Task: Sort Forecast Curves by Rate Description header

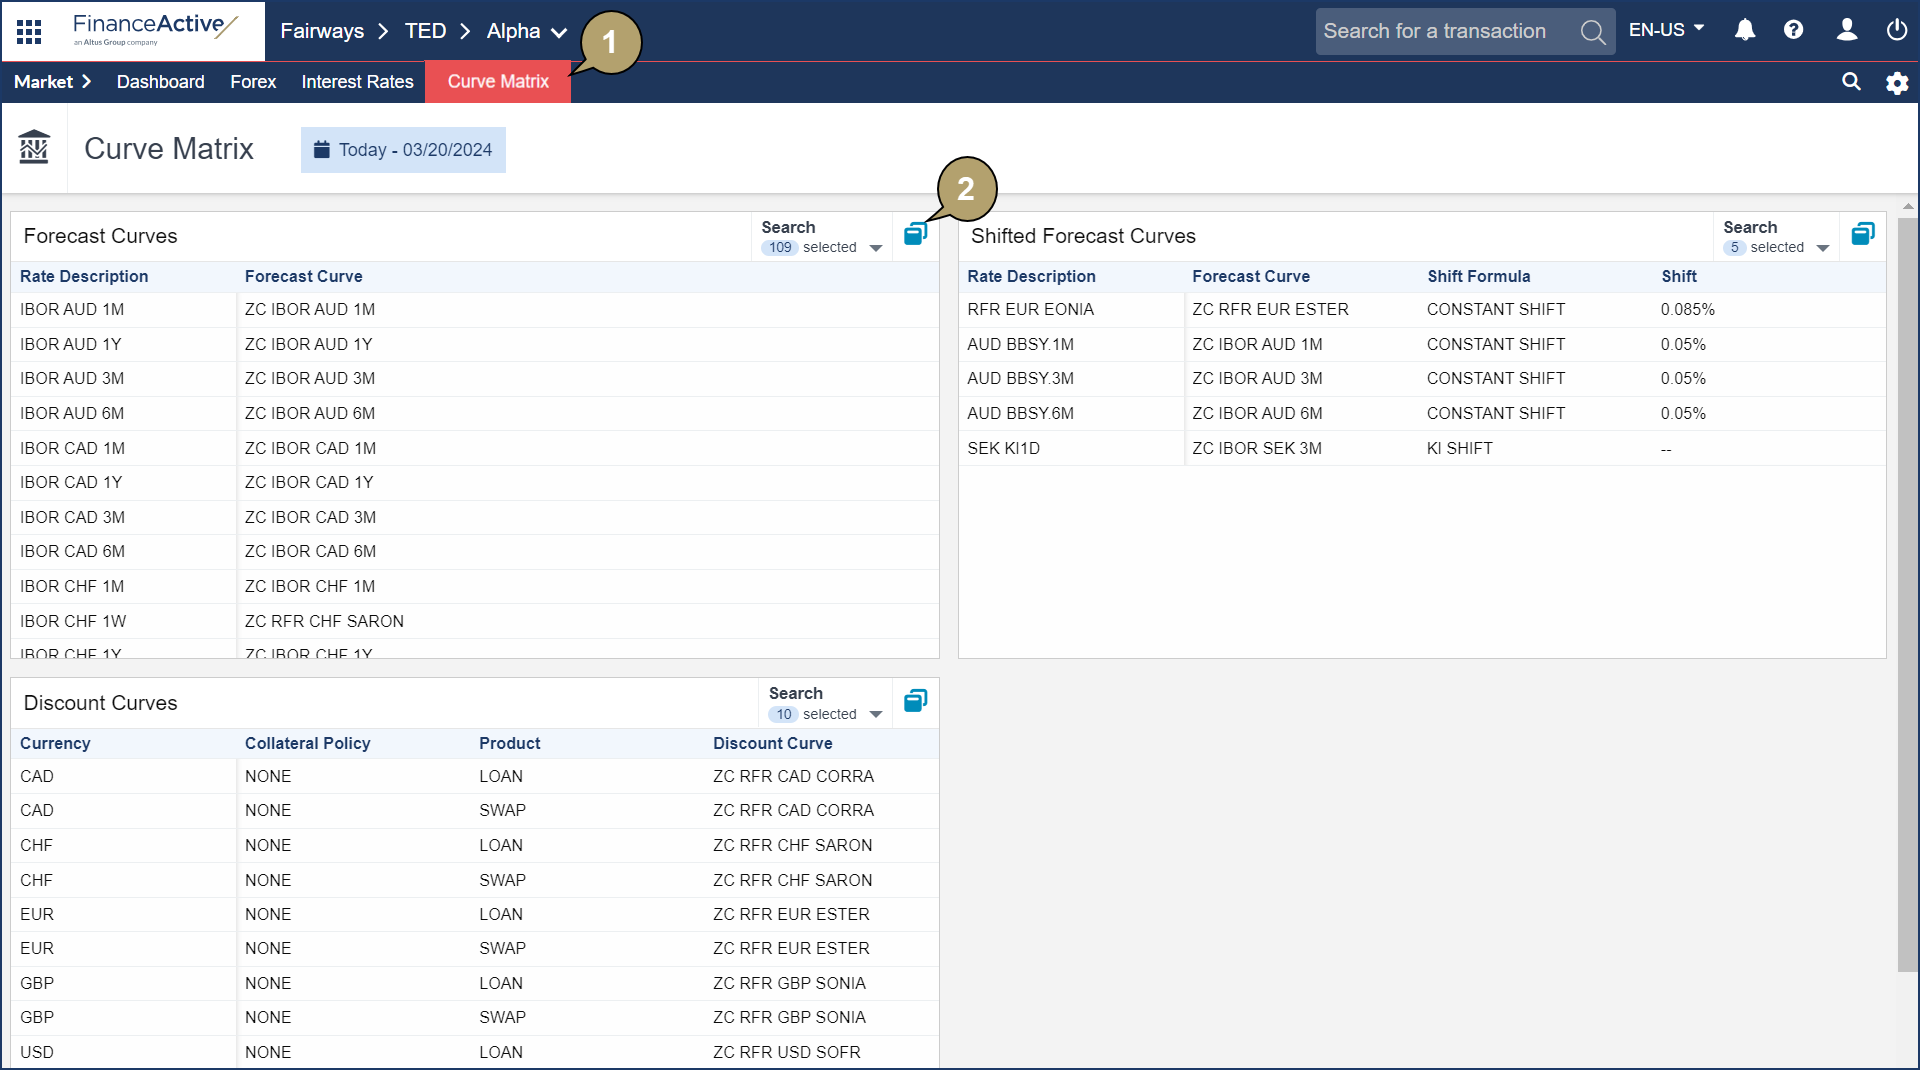Action: (x=84, y=276)
